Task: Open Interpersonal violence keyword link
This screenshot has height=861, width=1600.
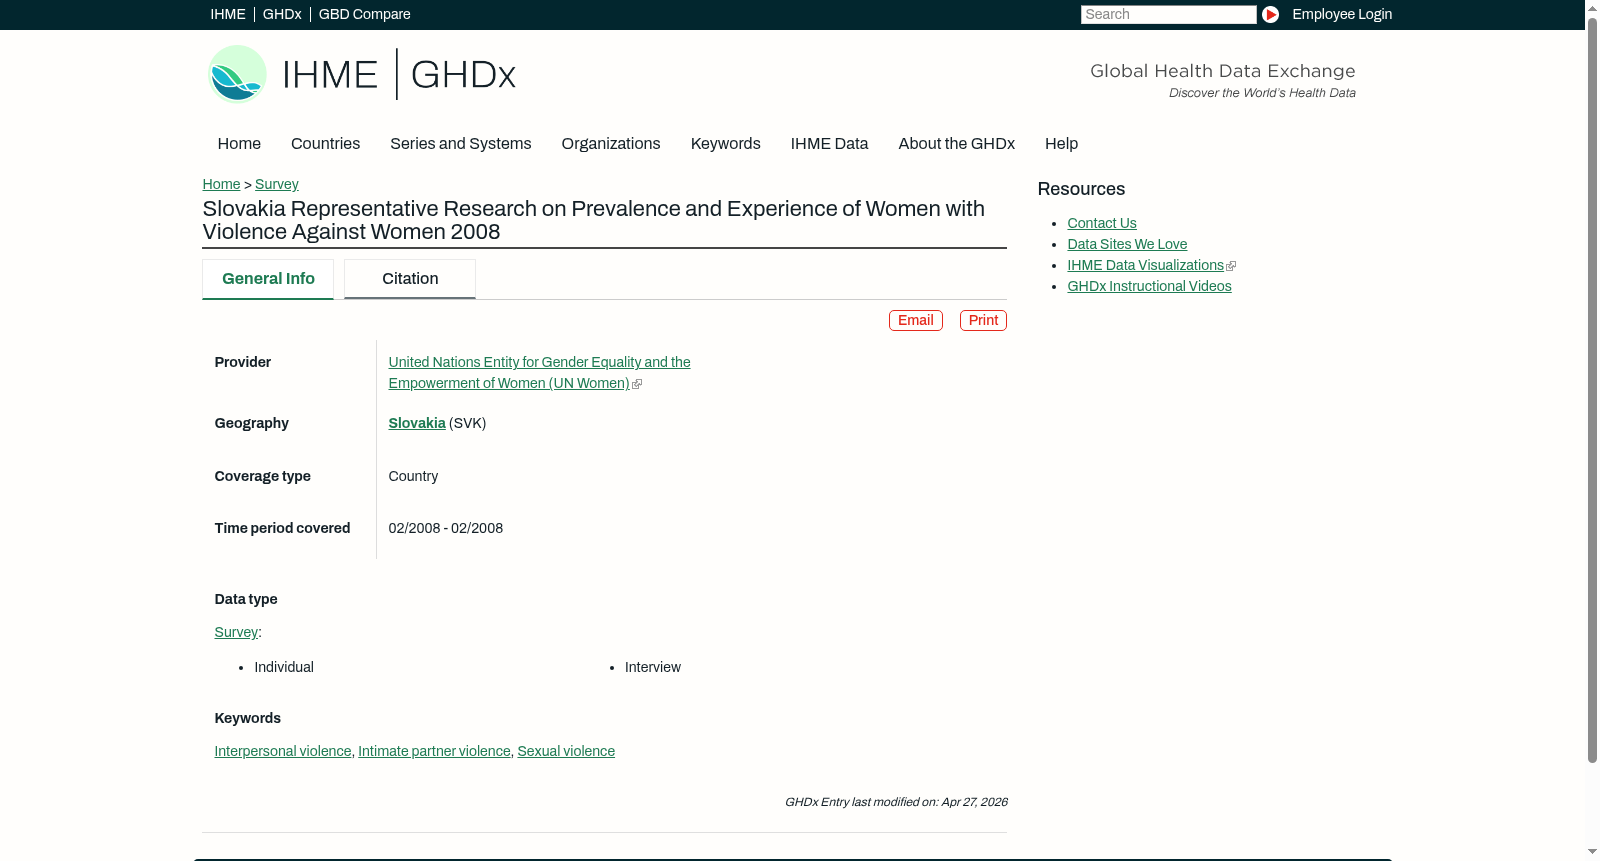Action: (x=283, y=751)
